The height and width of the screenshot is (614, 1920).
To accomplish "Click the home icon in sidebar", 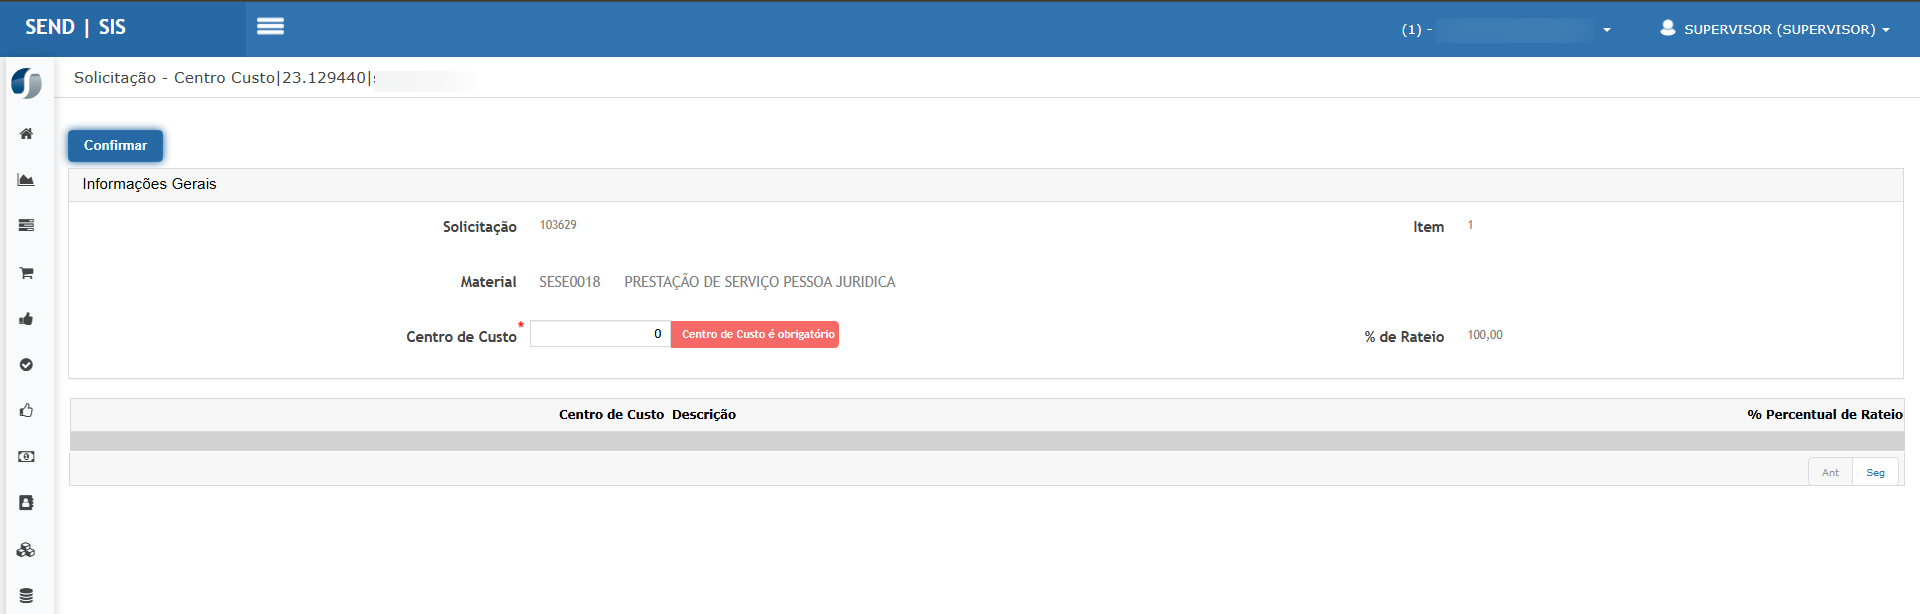I will click(x=26, y=134).
